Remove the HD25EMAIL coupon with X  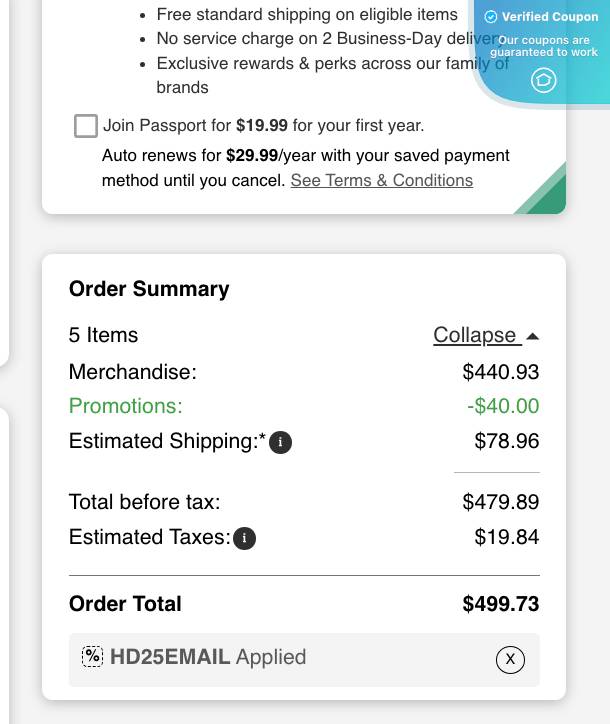click(x=510, y=659)
